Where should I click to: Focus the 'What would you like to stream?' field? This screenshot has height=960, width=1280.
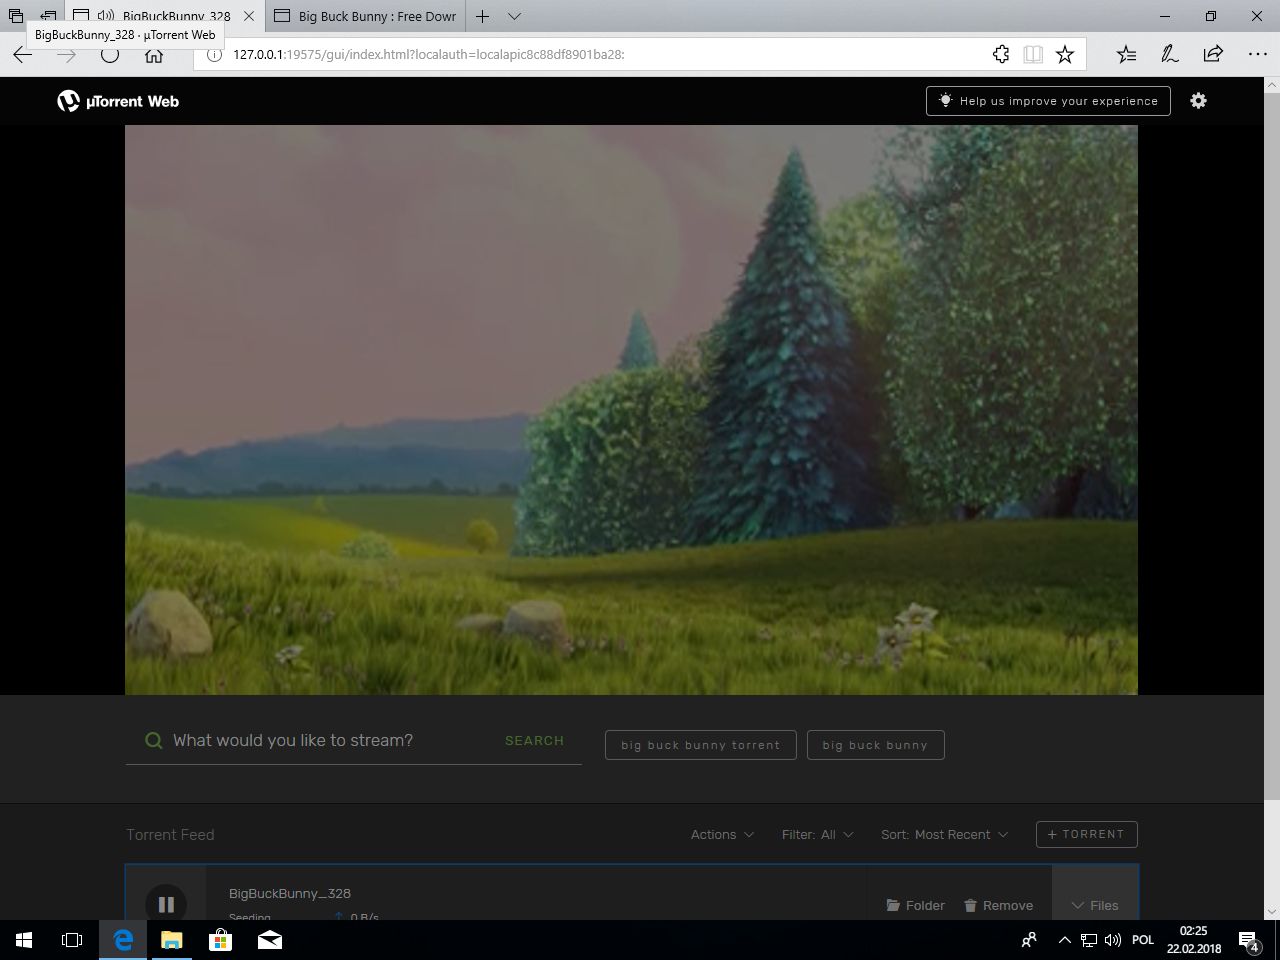coord(335,741)
